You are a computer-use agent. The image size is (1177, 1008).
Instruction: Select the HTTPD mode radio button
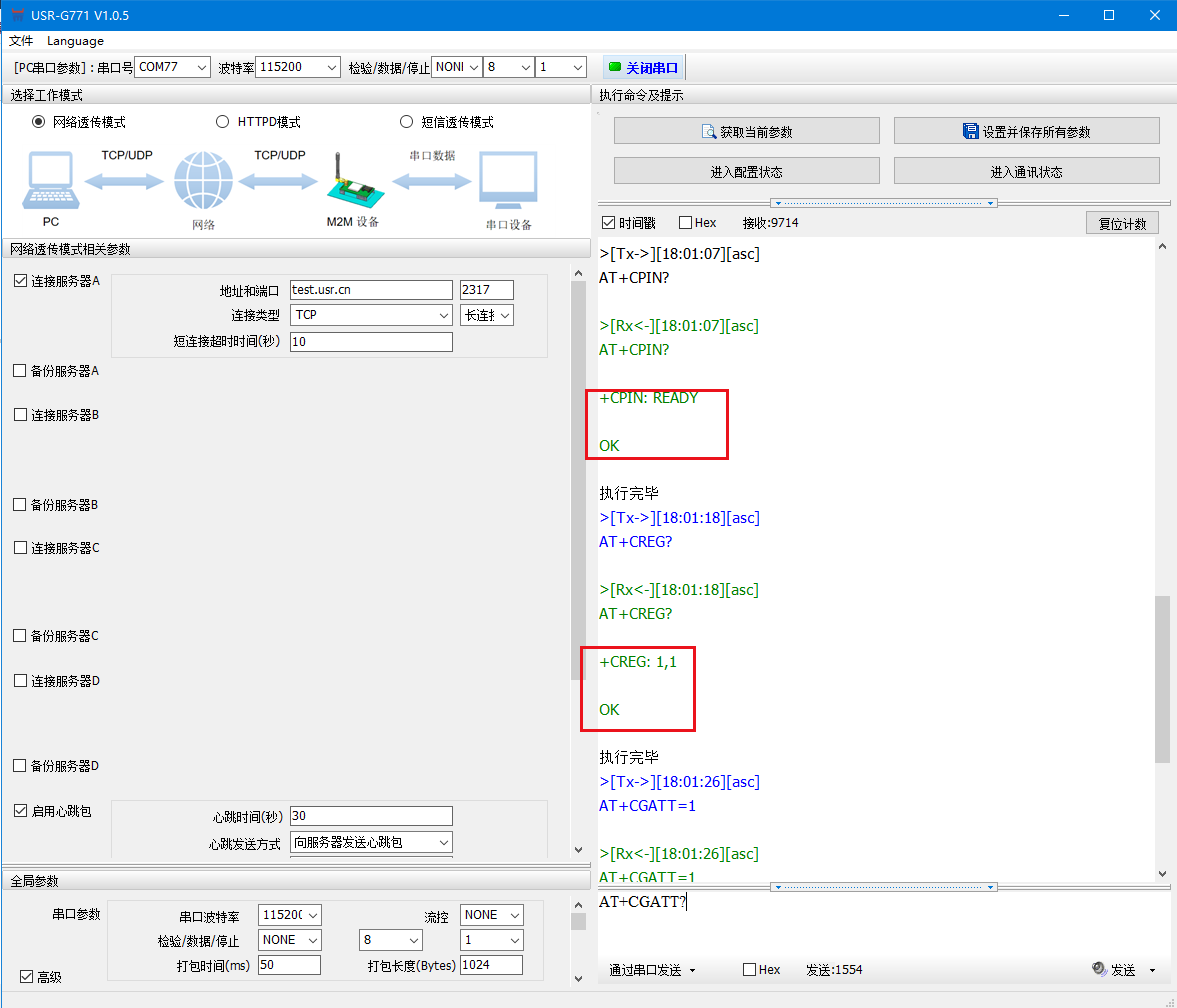223,122
